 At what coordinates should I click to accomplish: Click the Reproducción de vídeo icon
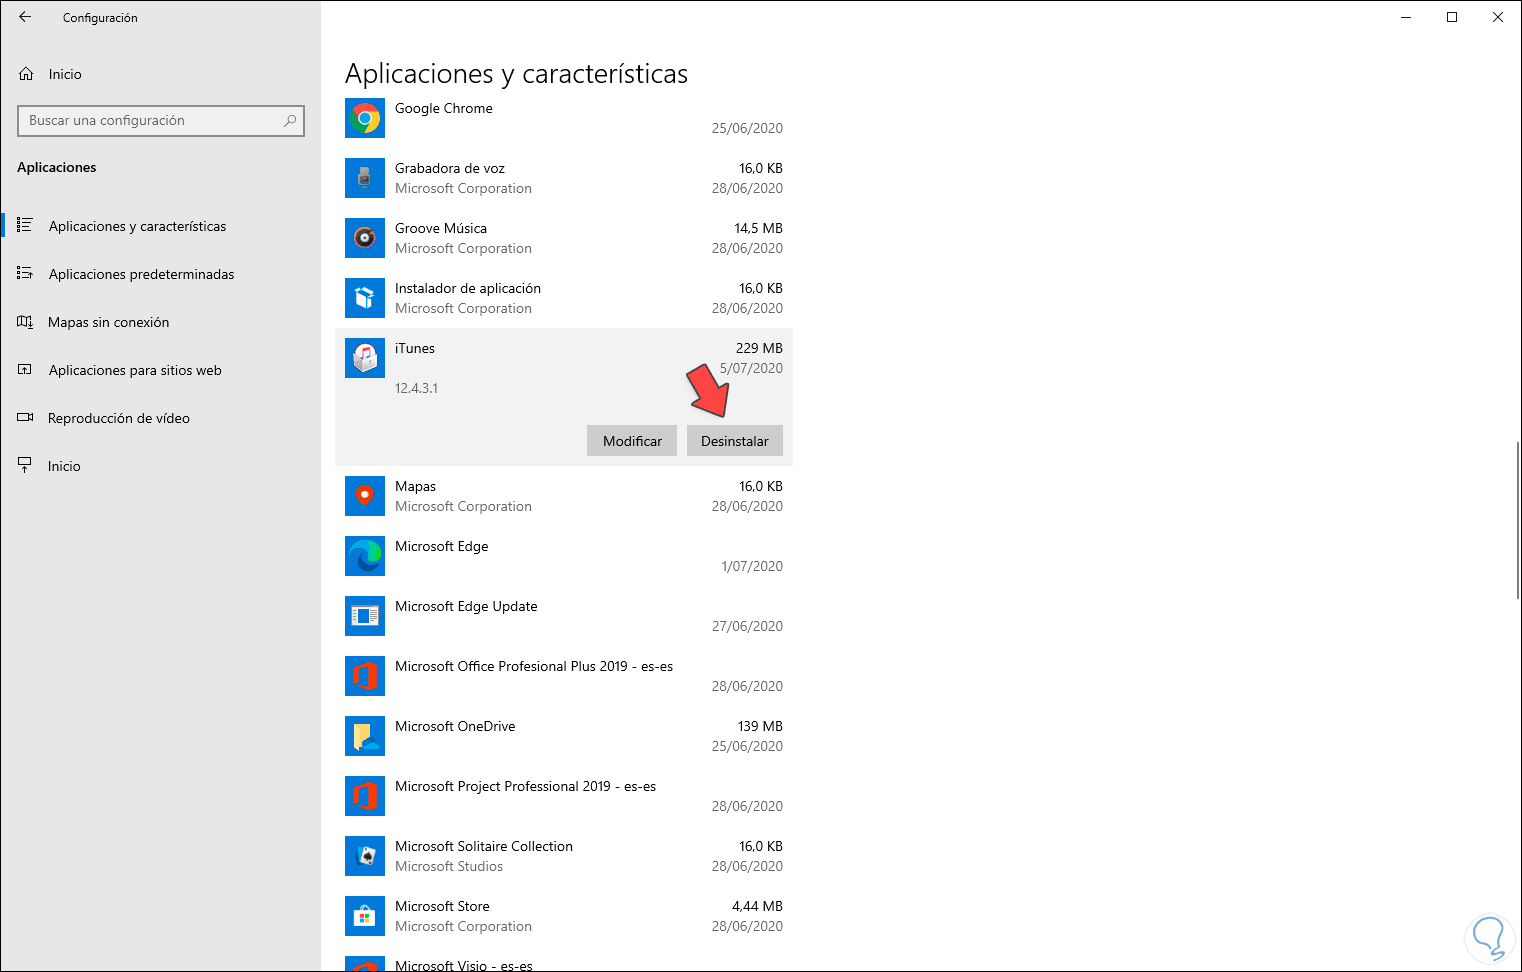pos(25,418)
